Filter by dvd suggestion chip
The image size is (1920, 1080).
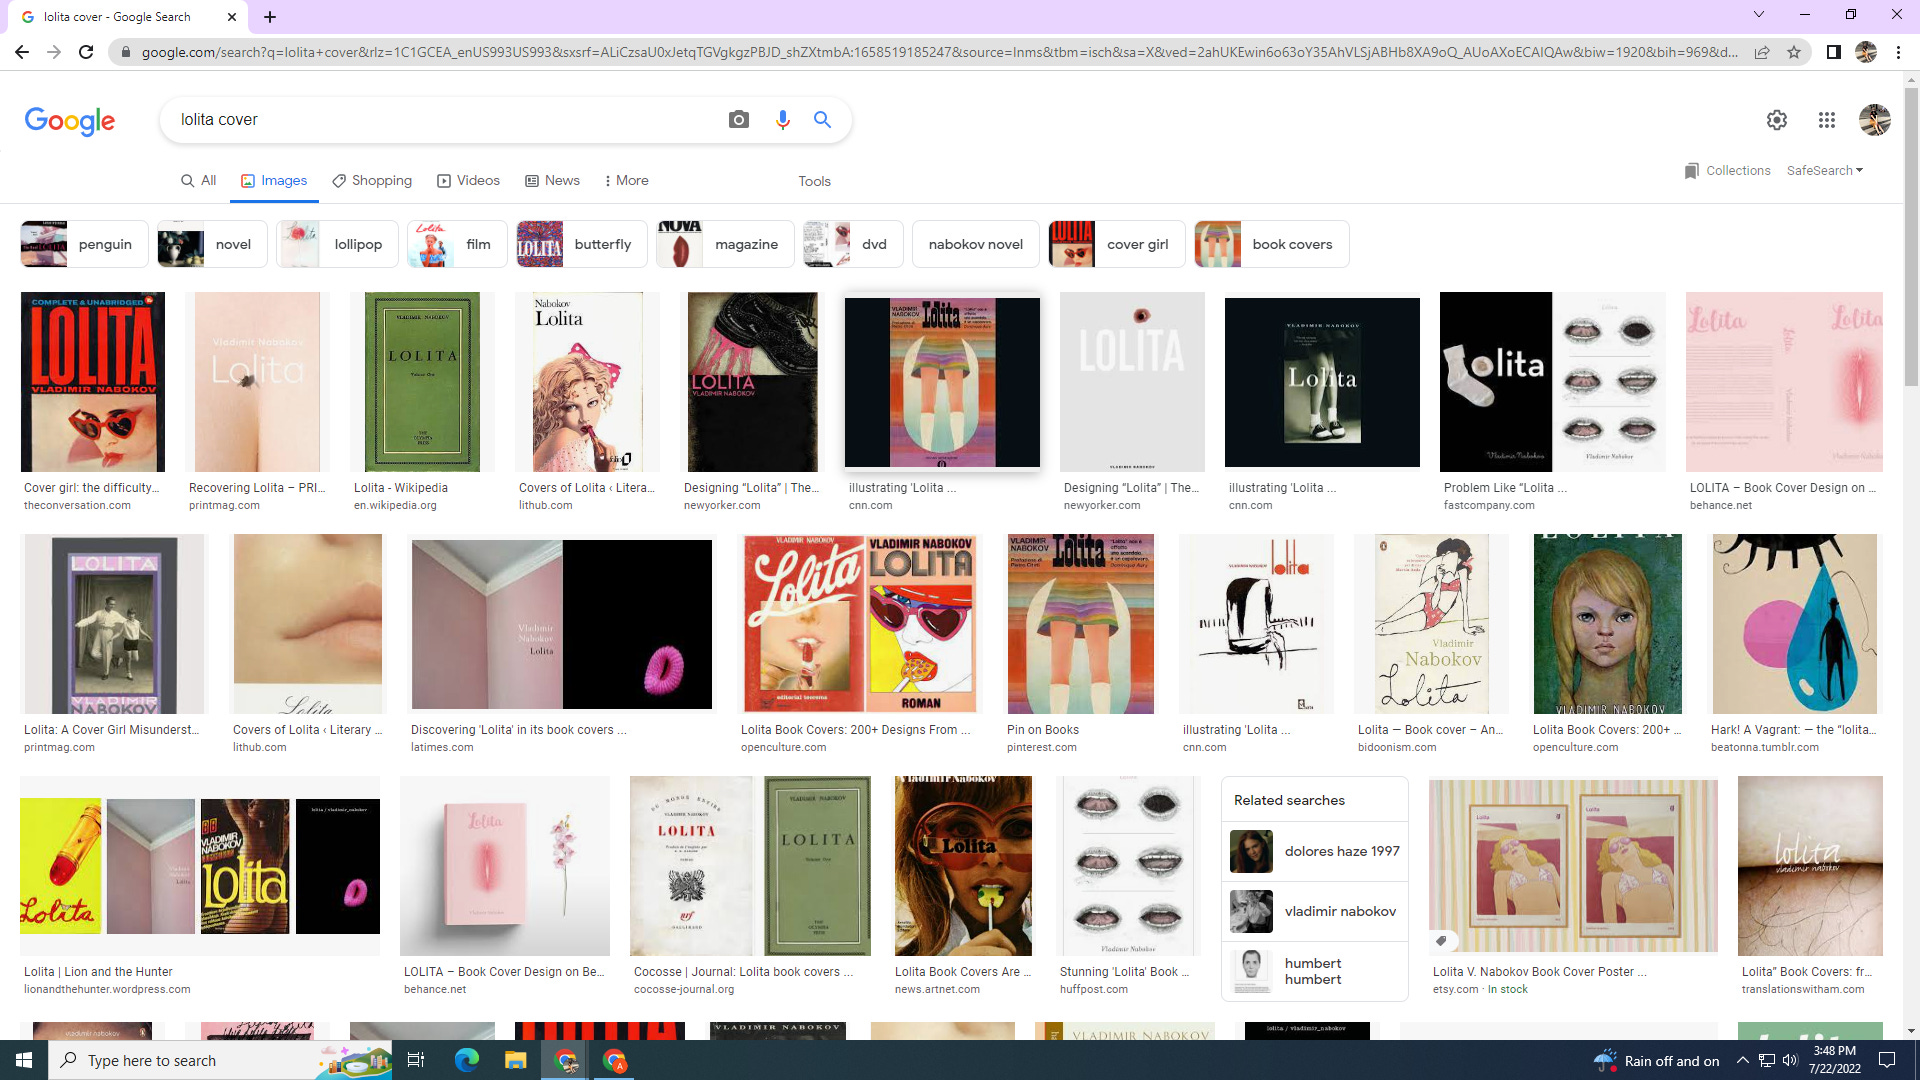(x=853, y=244)
